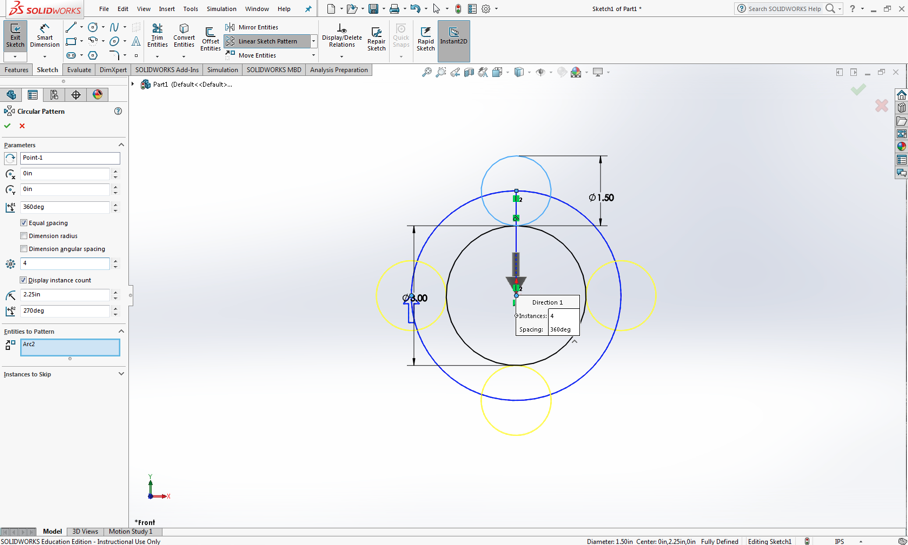Open the Insert menu
Image resolution: width=908 pixels, height=545 pixels.
pyautogui.click(x=167, y=9)
